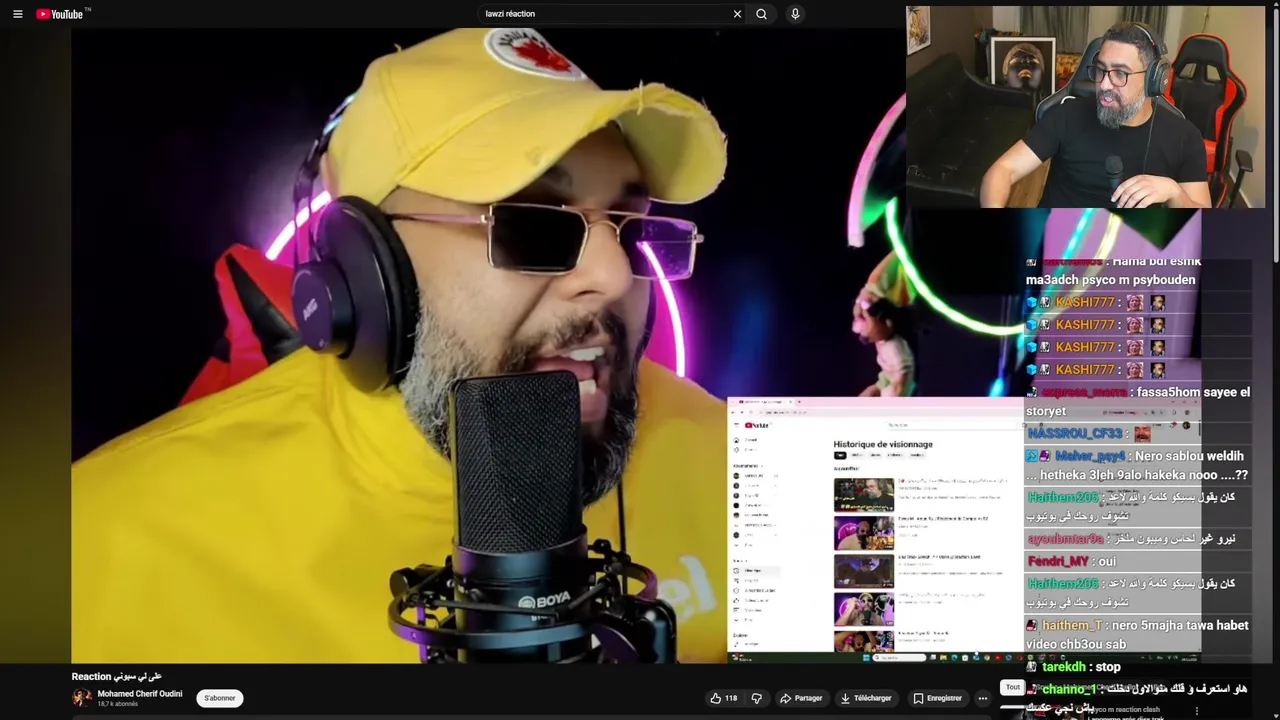Click the chat username "NASSROU_CF33"
Screen dimensions: 1280x720
(x=1075, y=433)
